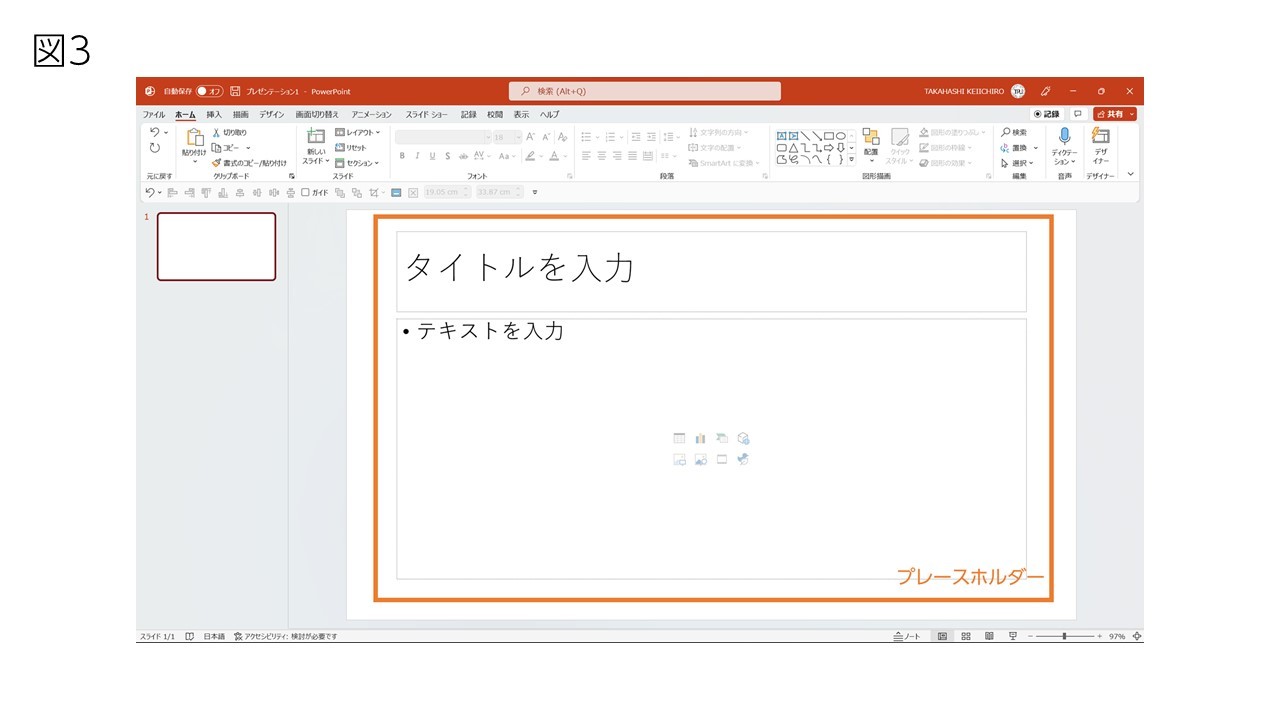Open the アニメーション tab

[x=372, y=115]
